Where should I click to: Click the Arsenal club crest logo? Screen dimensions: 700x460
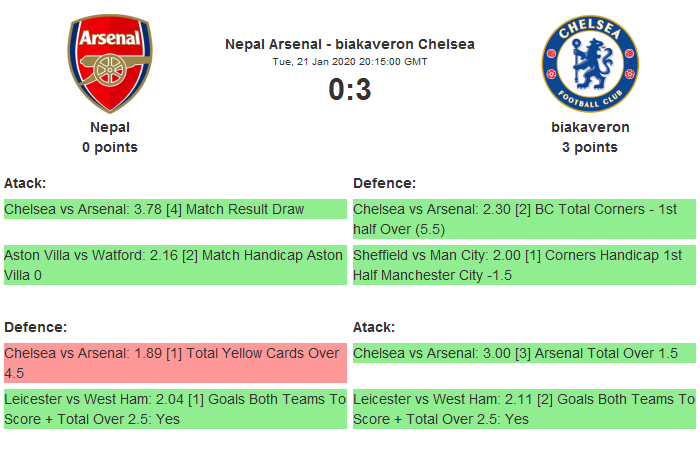pyautogui.click(x=110, y=62)
